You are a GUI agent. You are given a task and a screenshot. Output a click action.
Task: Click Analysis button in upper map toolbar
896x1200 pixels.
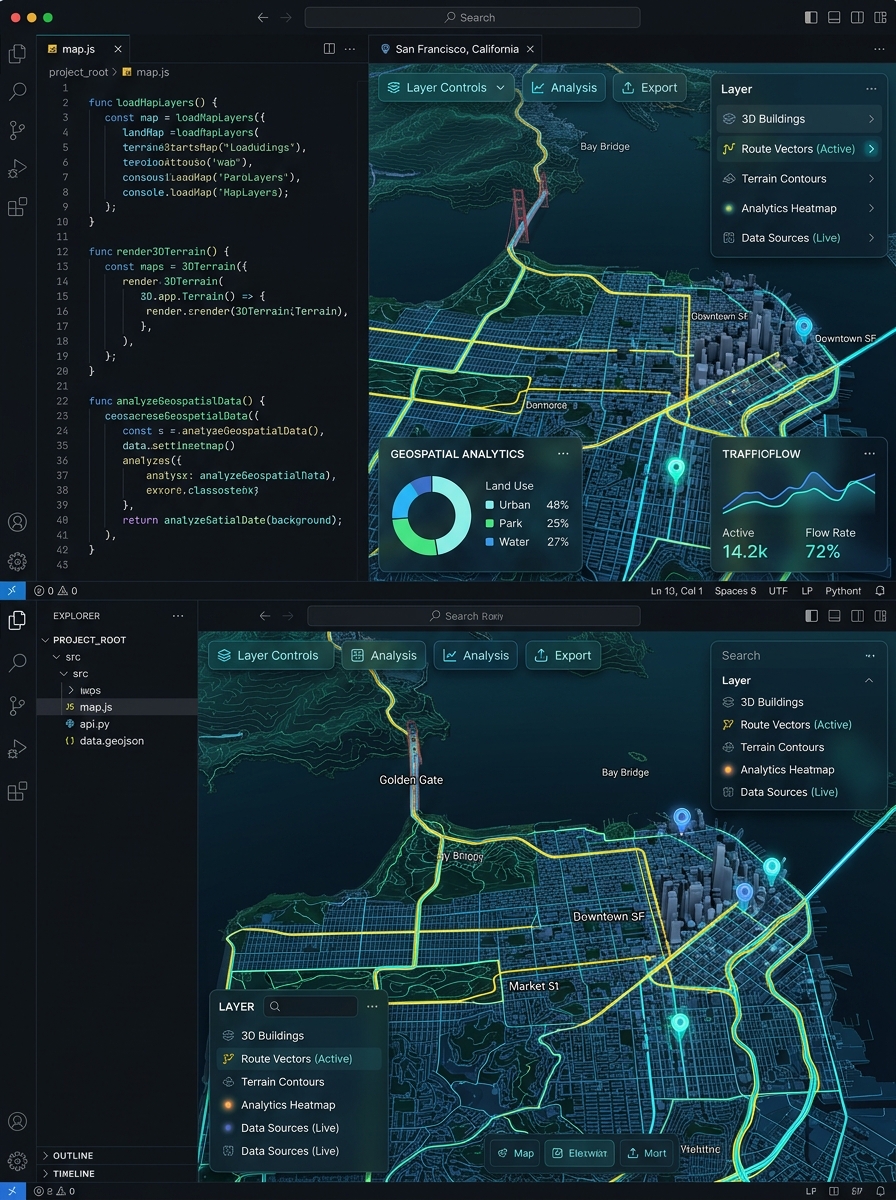564,88
